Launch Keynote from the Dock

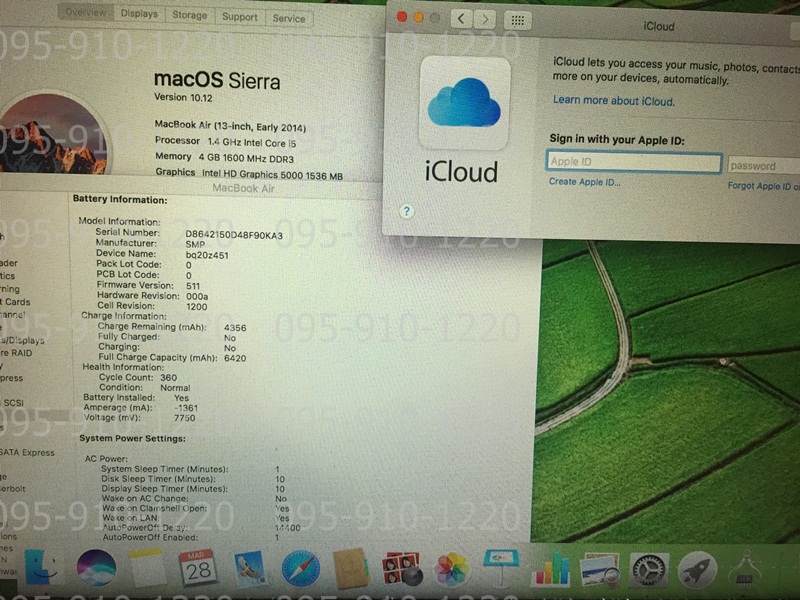tap(501, 567)
